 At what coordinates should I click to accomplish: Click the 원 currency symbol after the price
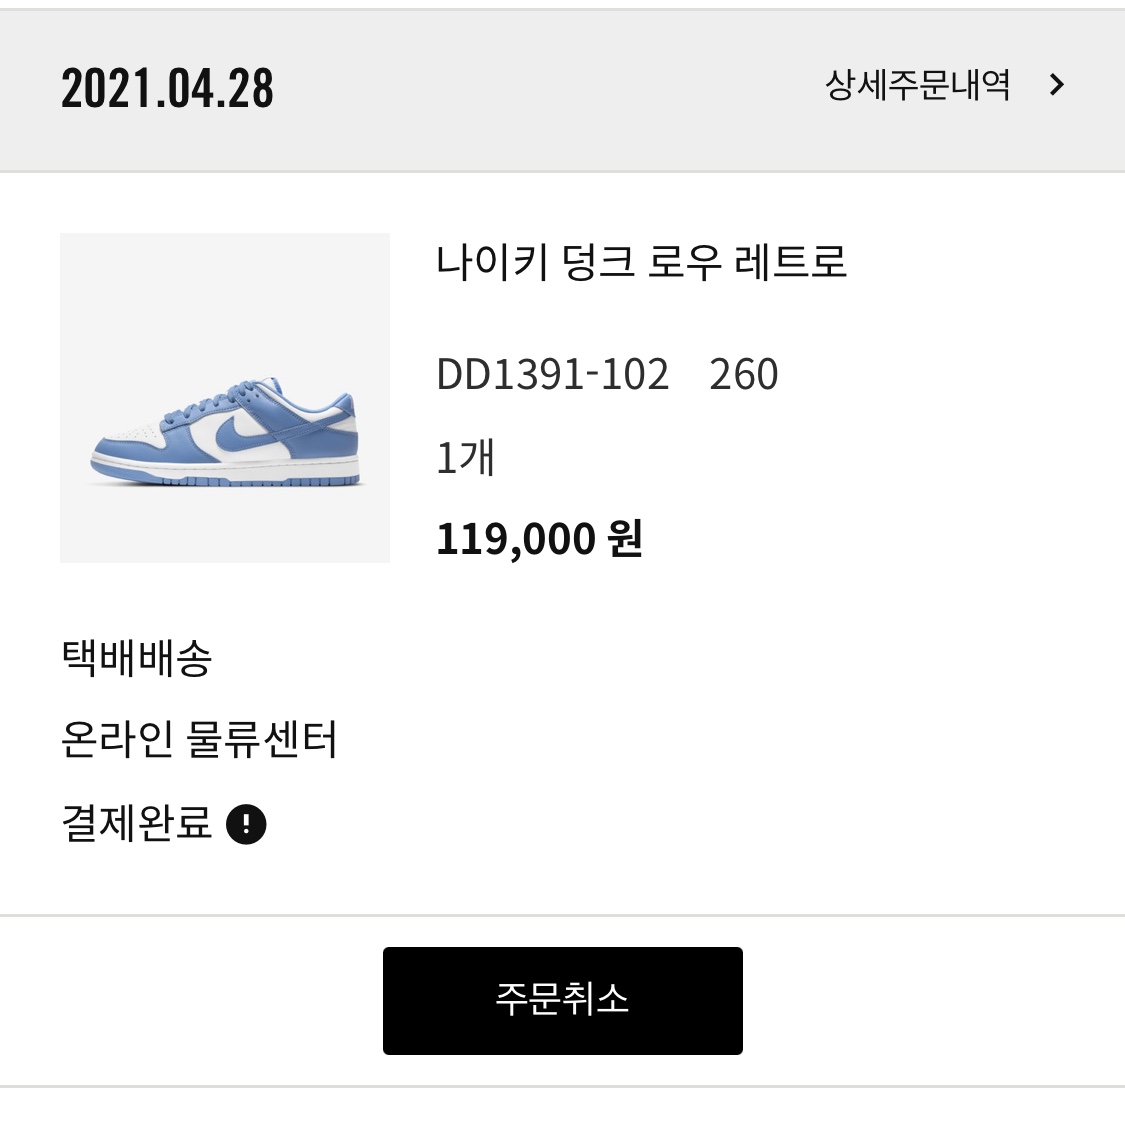tap(624, 538)
